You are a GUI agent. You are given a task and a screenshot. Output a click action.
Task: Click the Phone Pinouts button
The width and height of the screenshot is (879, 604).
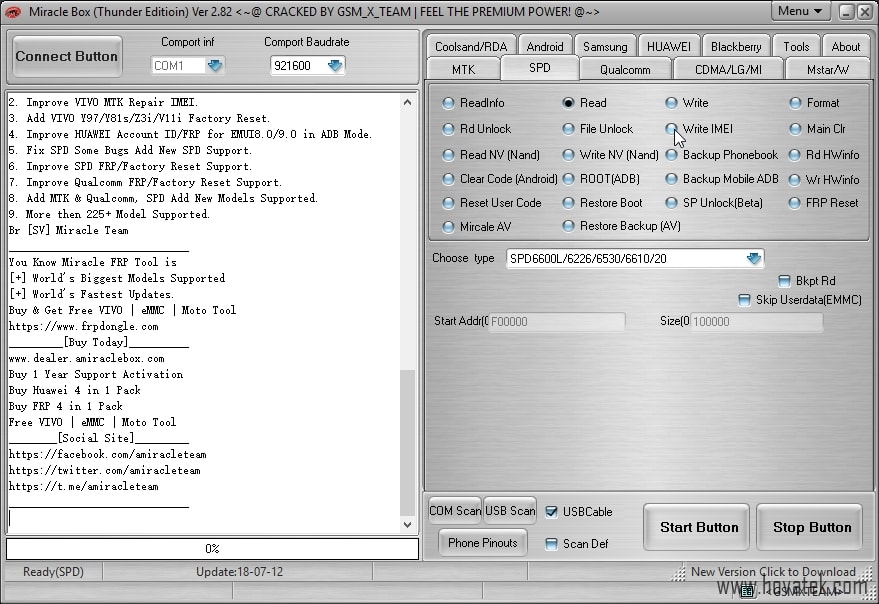pos(483,543)
